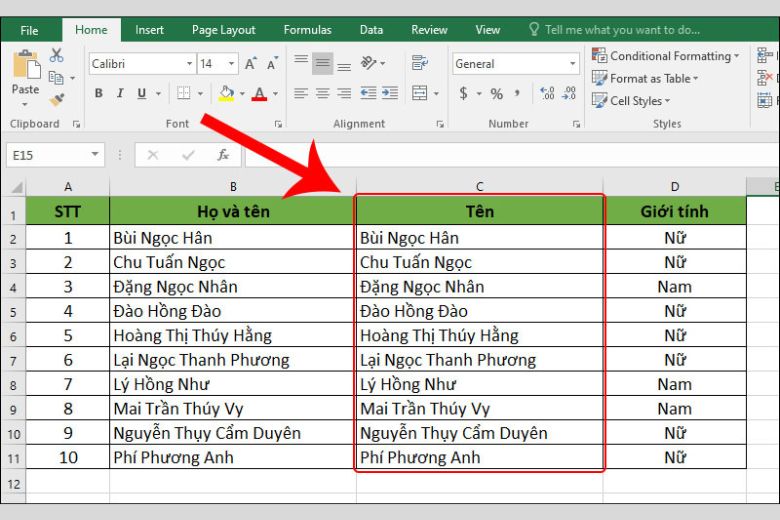
Task: Open the font name Calibri dropdown
Action: pos(190,64)
